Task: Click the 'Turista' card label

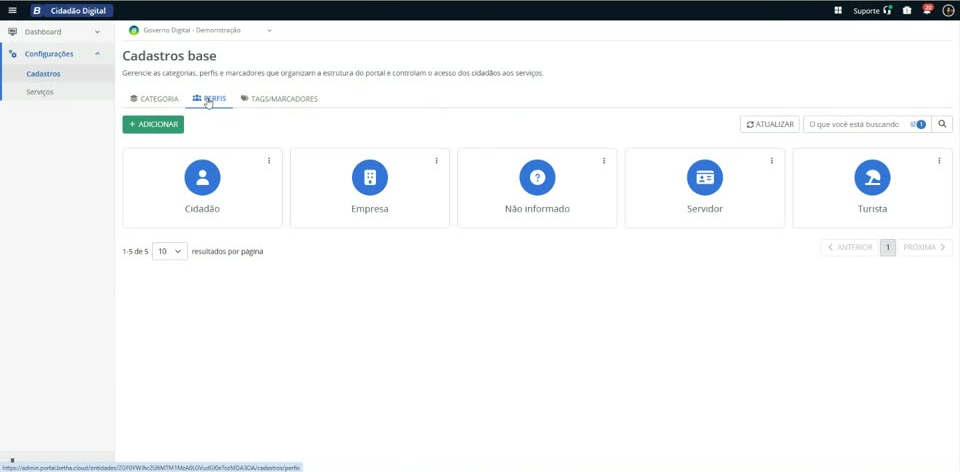Action: click(872, 209)
